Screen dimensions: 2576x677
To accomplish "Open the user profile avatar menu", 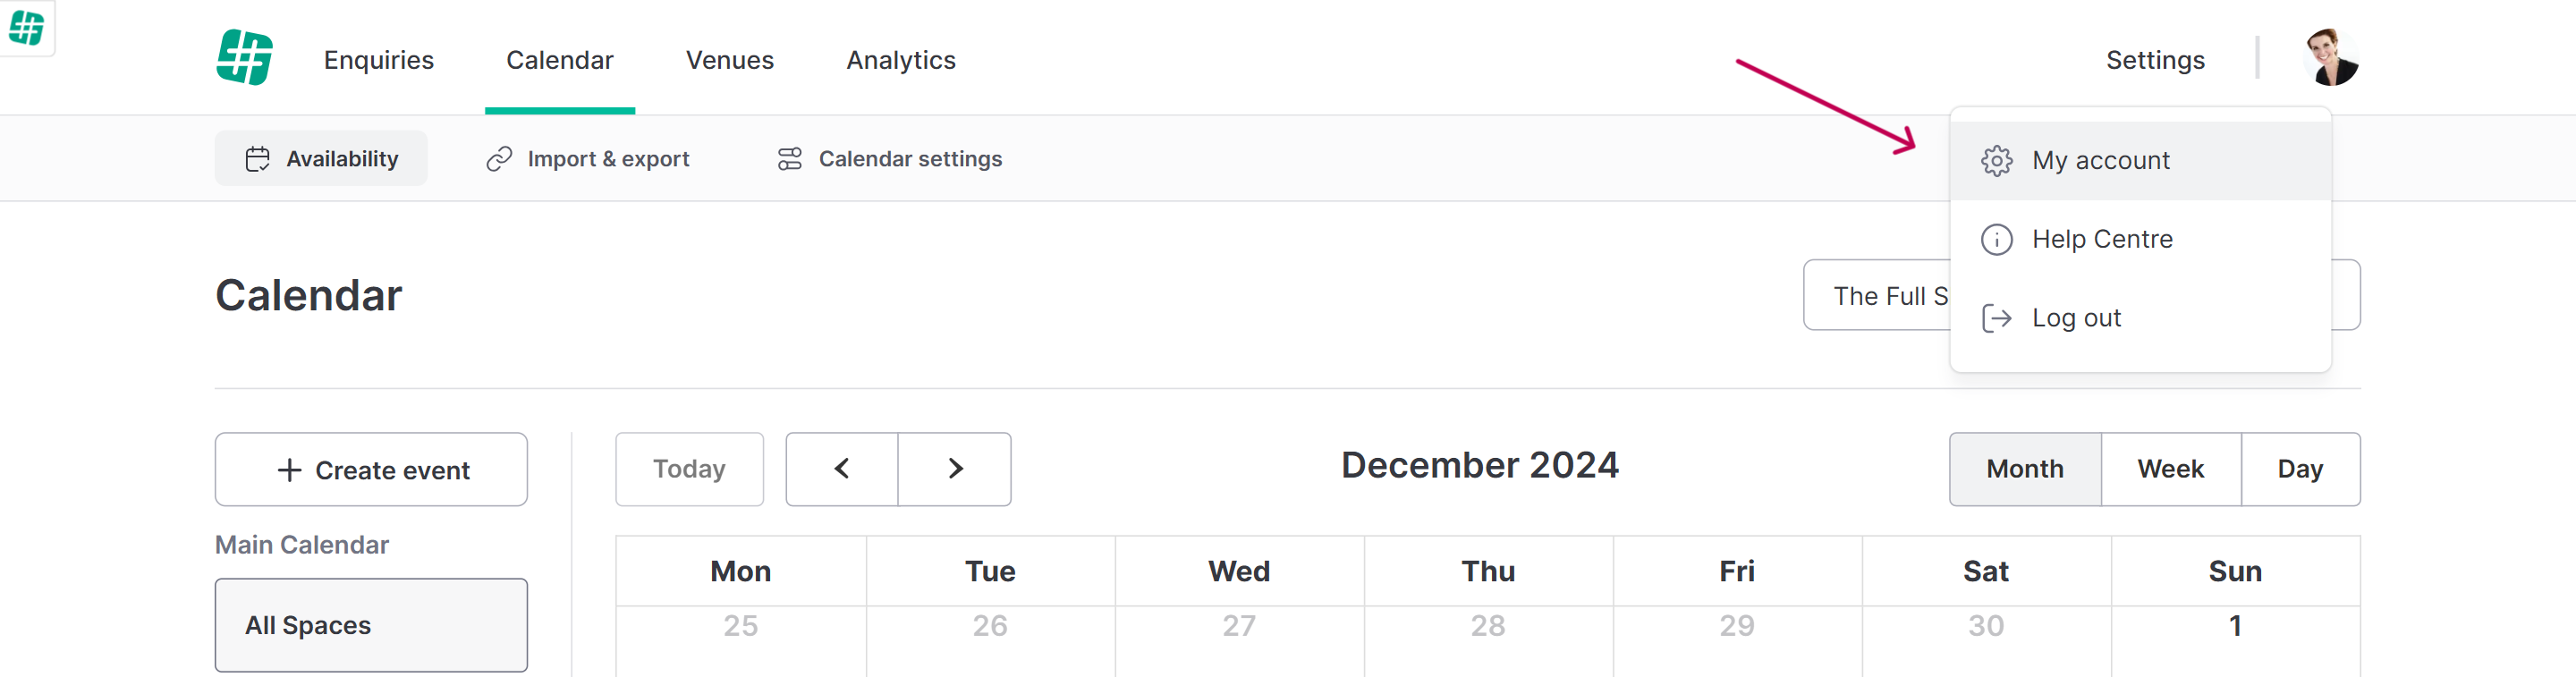I will tap(2330, 58).
